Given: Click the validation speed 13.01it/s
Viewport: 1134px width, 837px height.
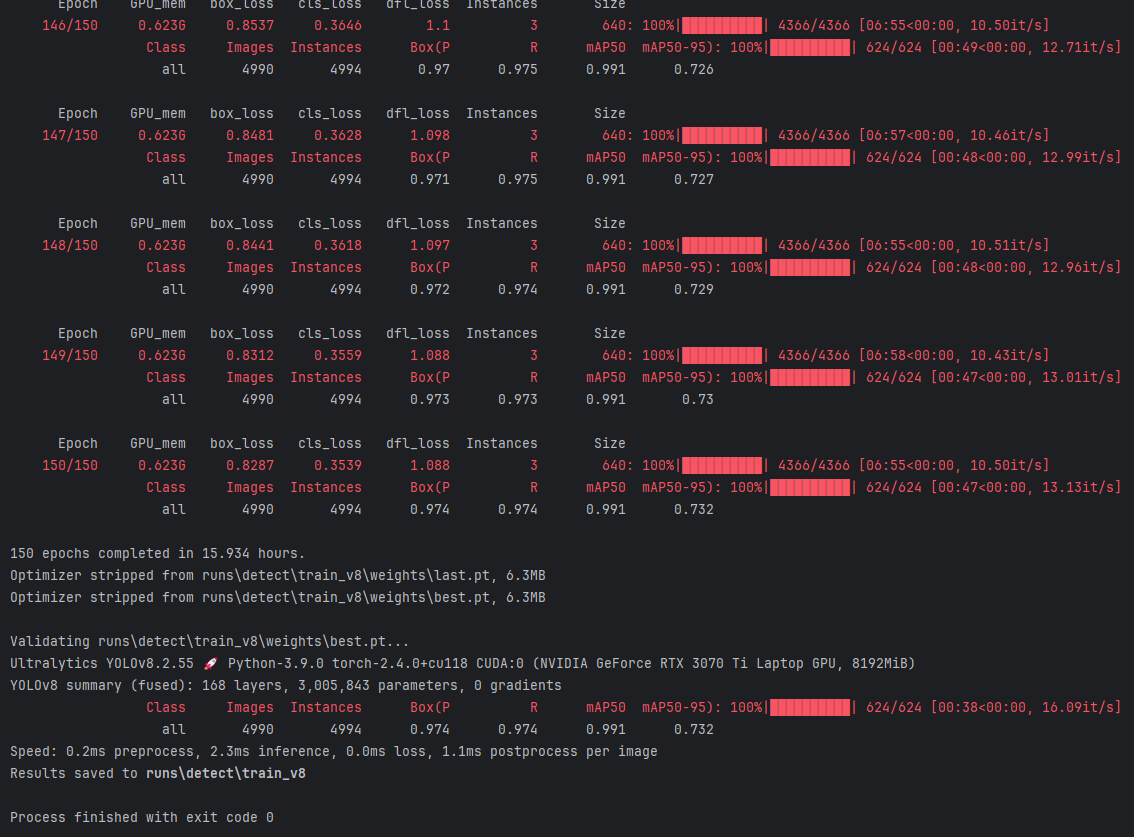Looking at the screenshot, I should click(1078, 378).
